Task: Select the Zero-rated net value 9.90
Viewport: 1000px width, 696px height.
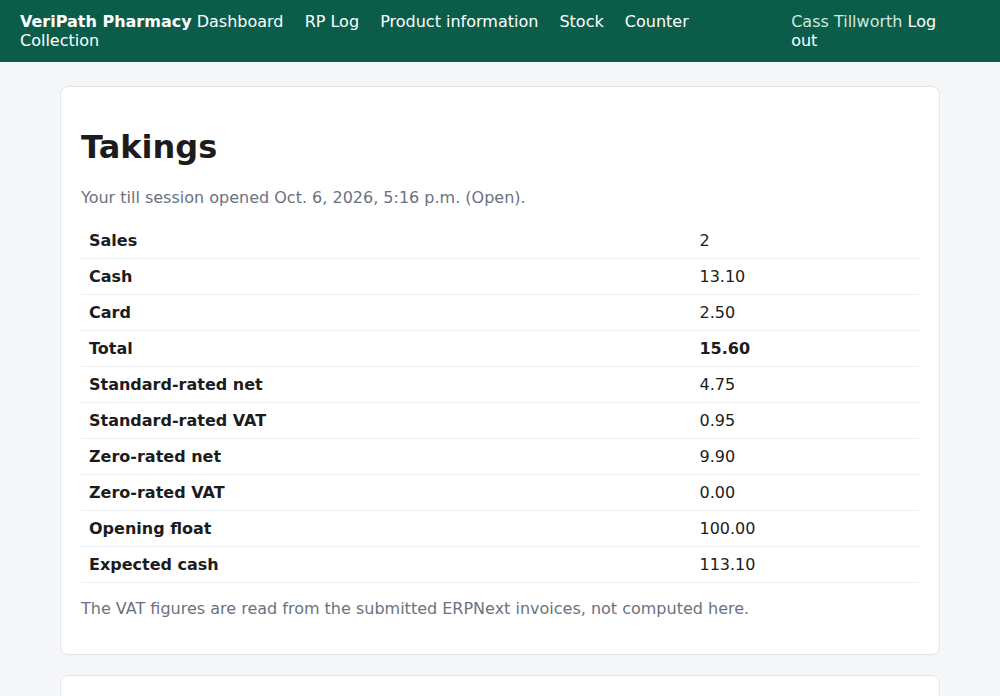Action: coord(717,456)
